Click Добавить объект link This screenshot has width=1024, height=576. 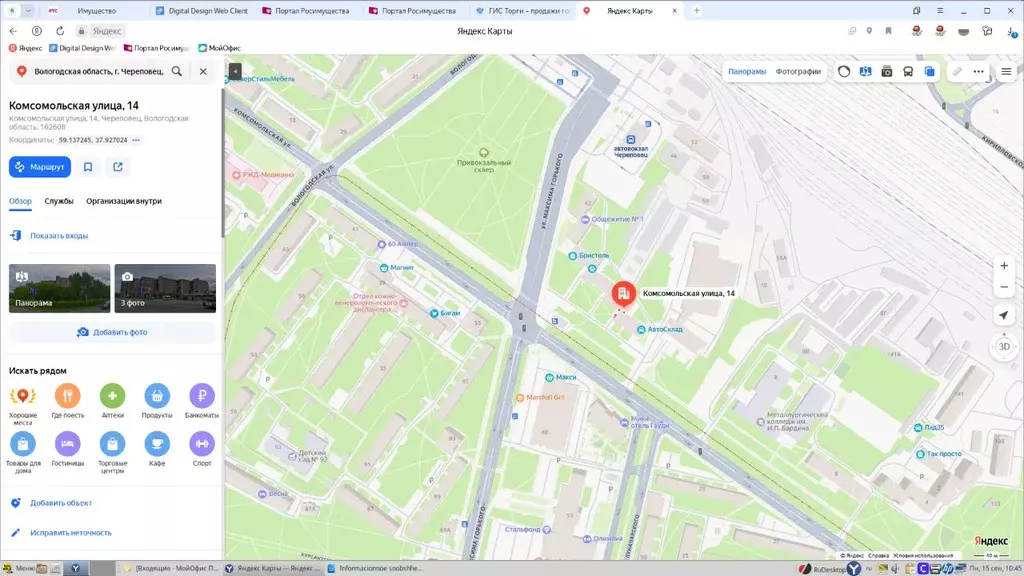[x=61, y=503]
